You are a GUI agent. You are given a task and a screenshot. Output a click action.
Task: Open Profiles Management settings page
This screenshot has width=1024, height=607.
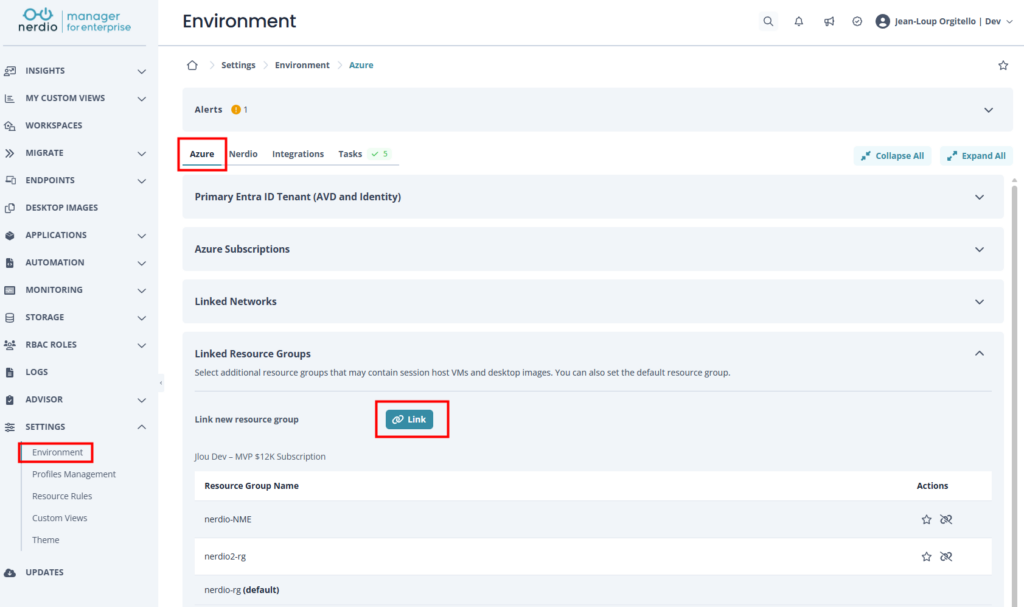coord(74,474)
